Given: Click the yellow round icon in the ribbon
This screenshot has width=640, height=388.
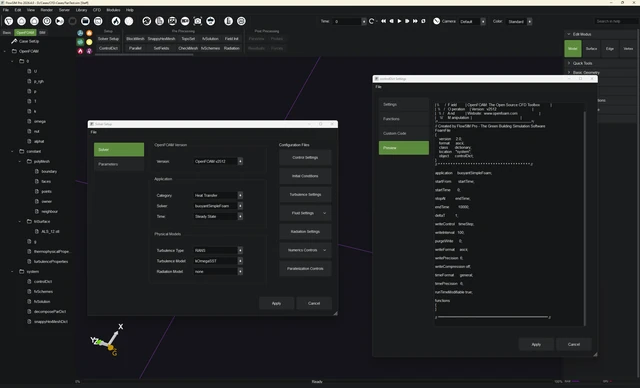Looking at the screenshot, I should click(89, 42).
